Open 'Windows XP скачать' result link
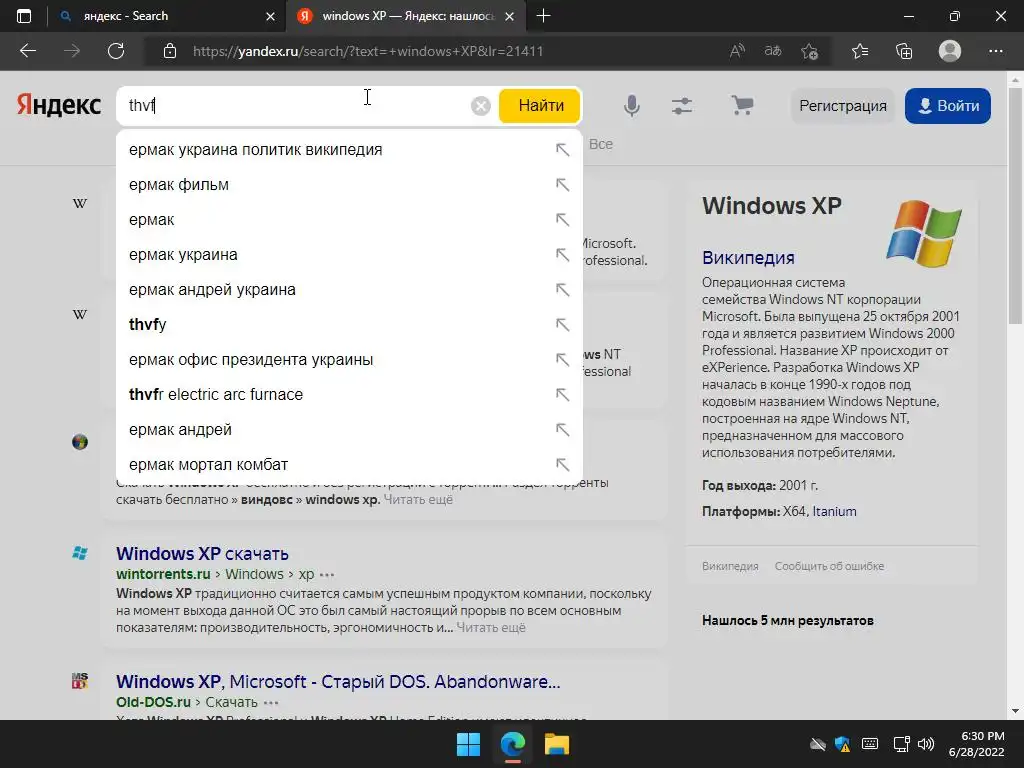 202,554
